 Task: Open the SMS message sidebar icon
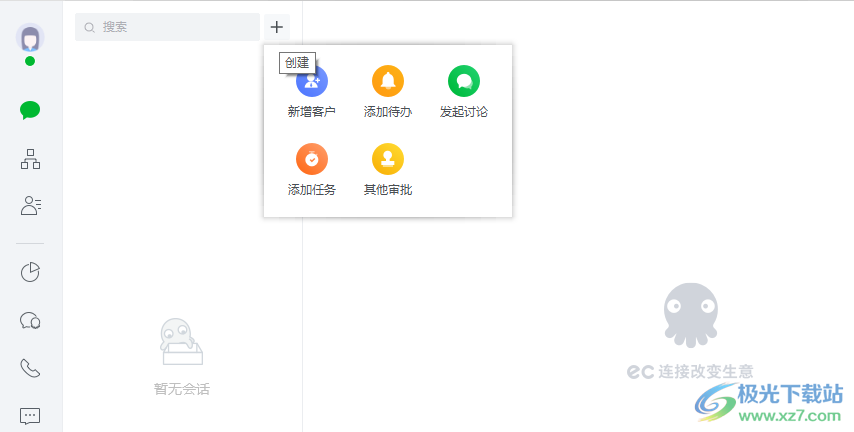(x=30, y=416)
